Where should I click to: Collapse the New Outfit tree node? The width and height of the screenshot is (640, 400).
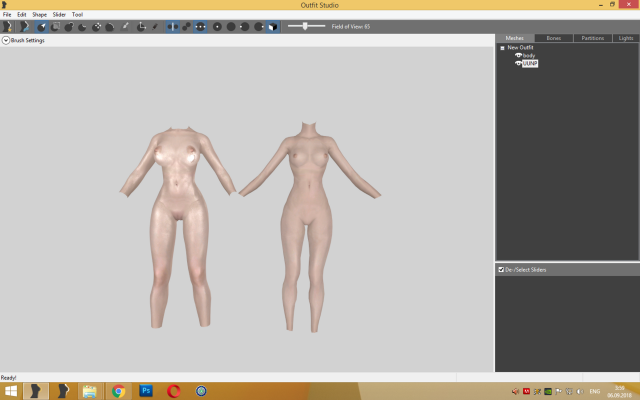502,47
